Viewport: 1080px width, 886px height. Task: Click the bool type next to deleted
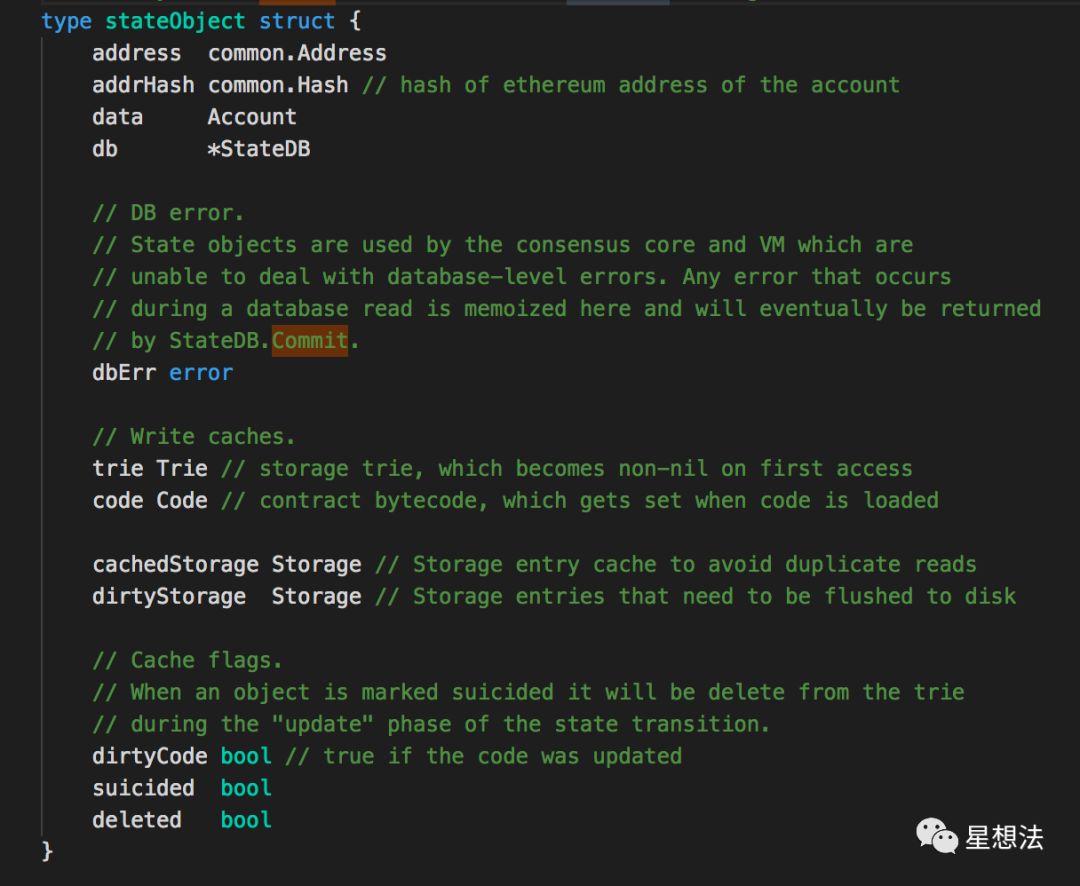pyautogui.click(x=246, y=820)
